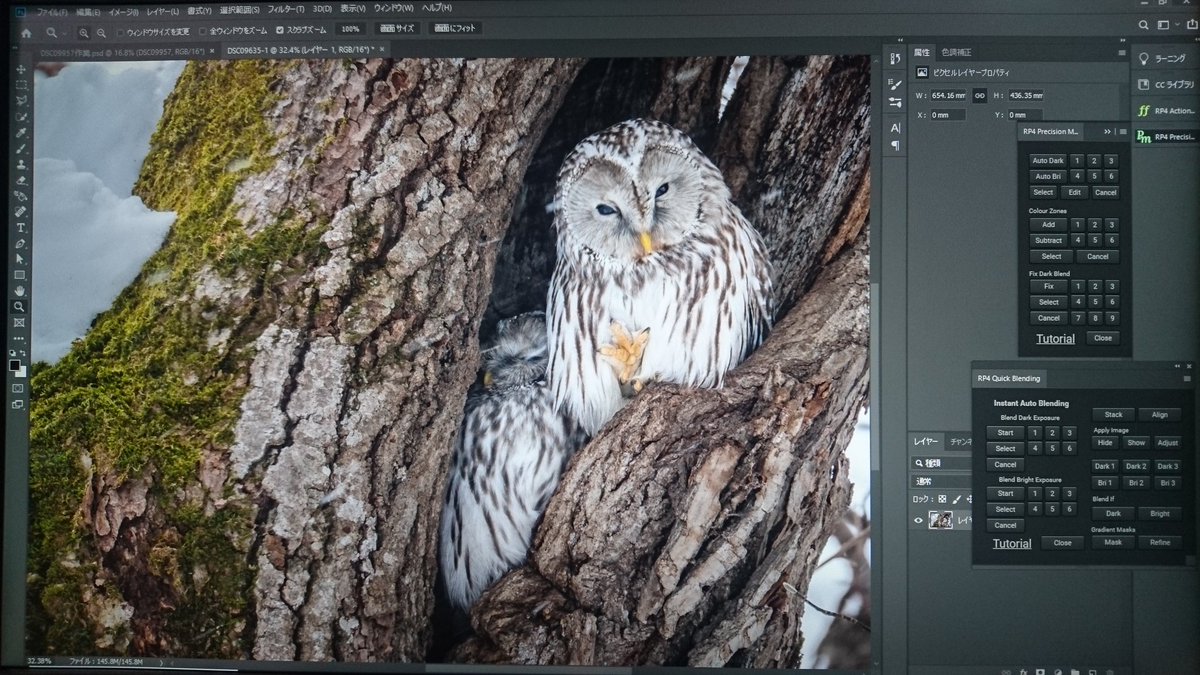The image size is (1200, 675).
Task: Click Auto Dark in RP4 Precision Masks
Action: click(x=1047, y=161)
